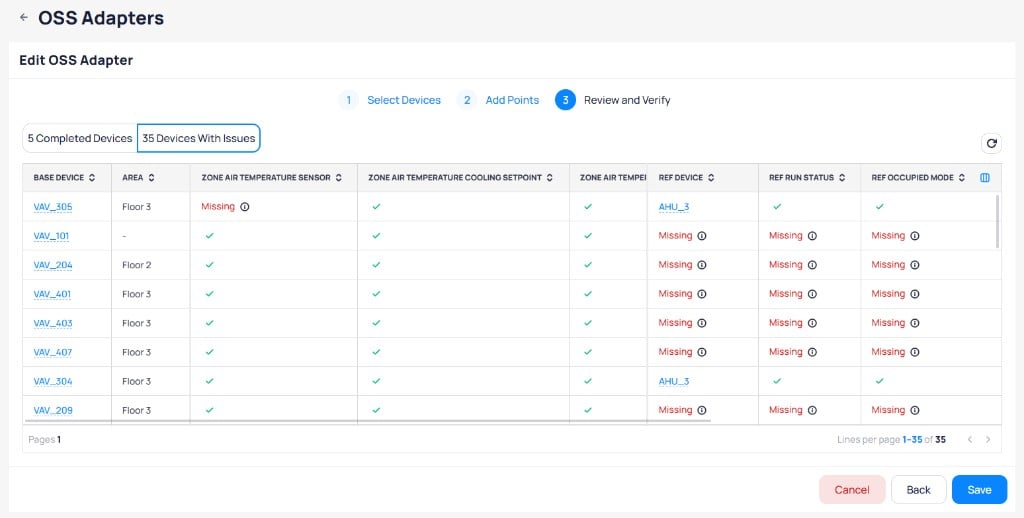This screenshot has height=518, width=1024.
Task: Click Ref Occupied Mode info icon in VAV_204 row
Action: click(x=915, y=265)
